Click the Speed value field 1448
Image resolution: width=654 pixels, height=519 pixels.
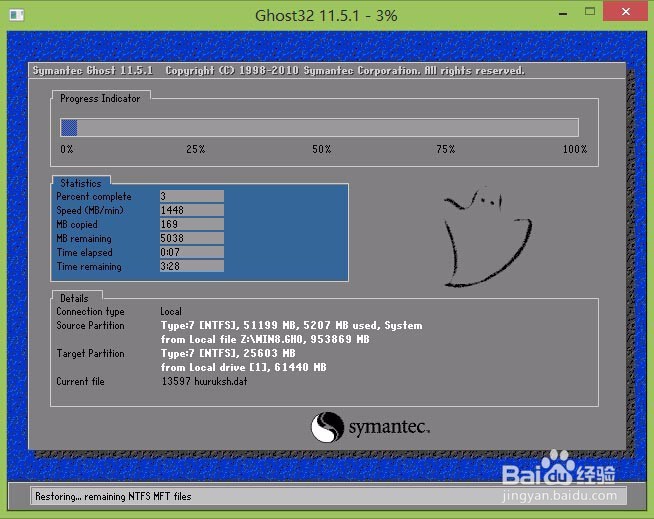192,210
